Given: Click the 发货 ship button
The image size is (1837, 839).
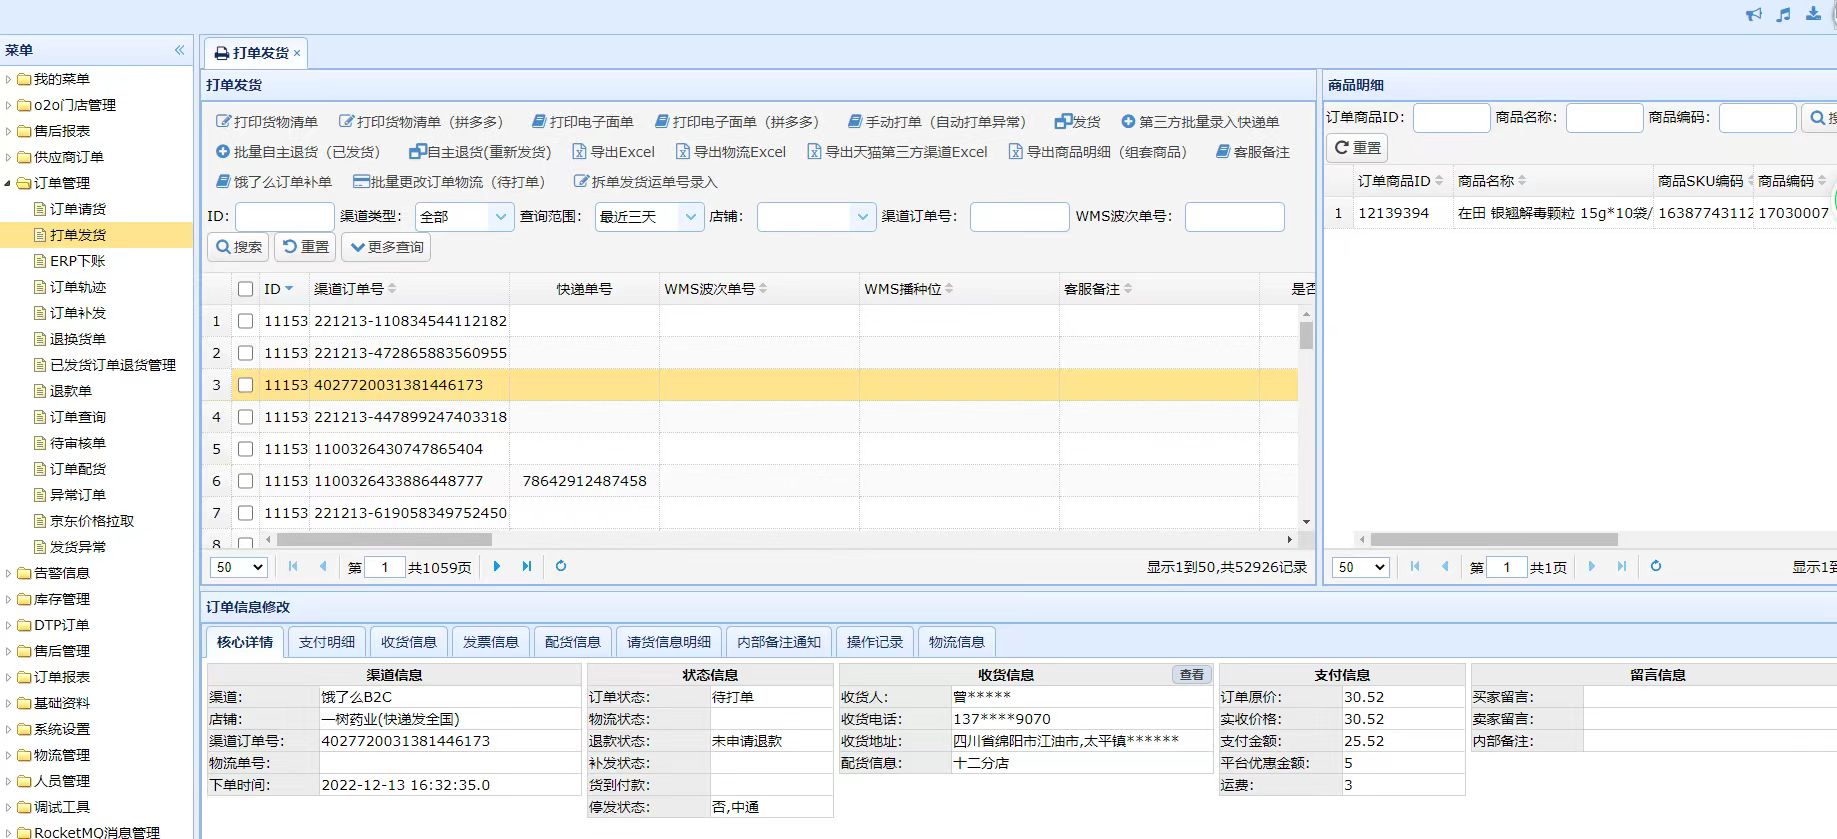Looking at the screenshot, I should tap(1077, 122).
